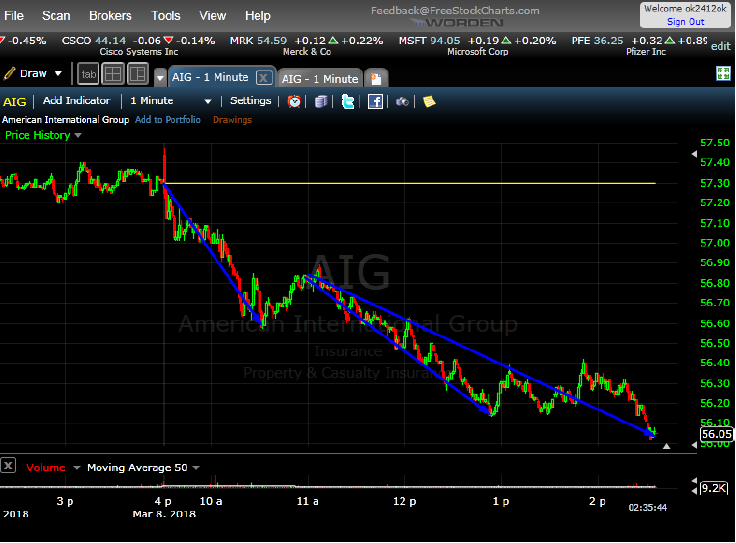Click the 57.50 price axis label

click(714, 143)
